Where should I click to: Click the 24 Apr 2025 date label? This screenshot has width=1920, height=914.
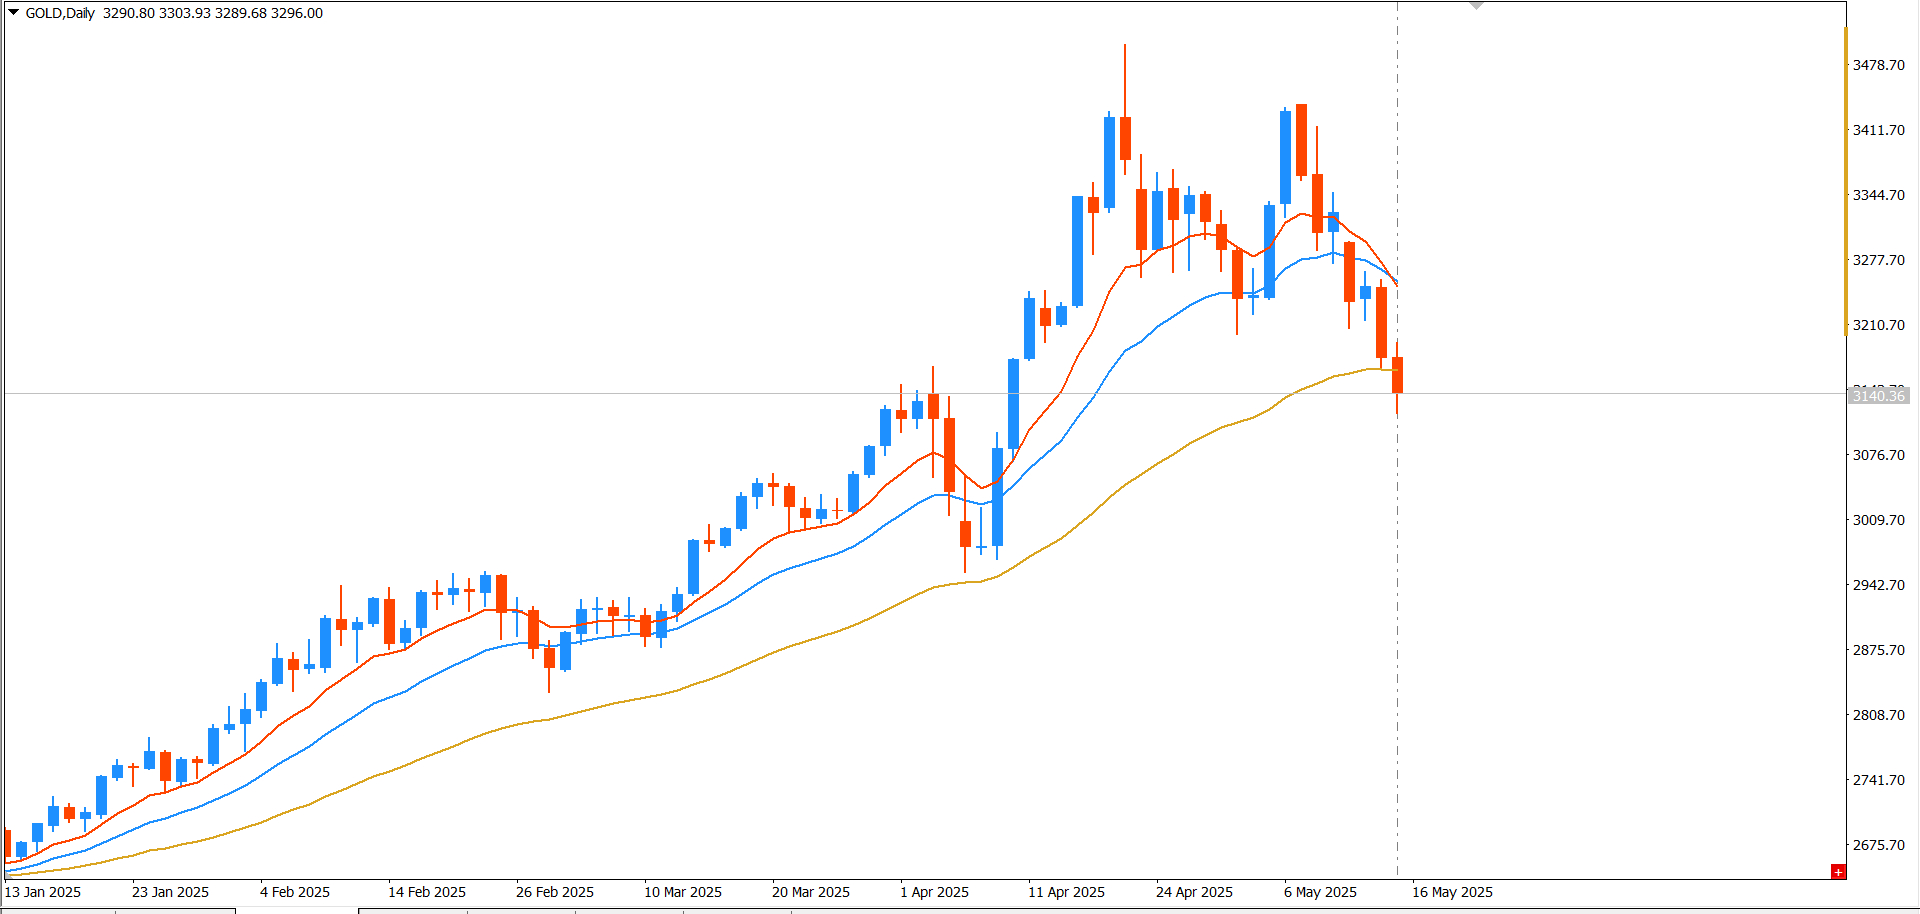pos(1195,892)
